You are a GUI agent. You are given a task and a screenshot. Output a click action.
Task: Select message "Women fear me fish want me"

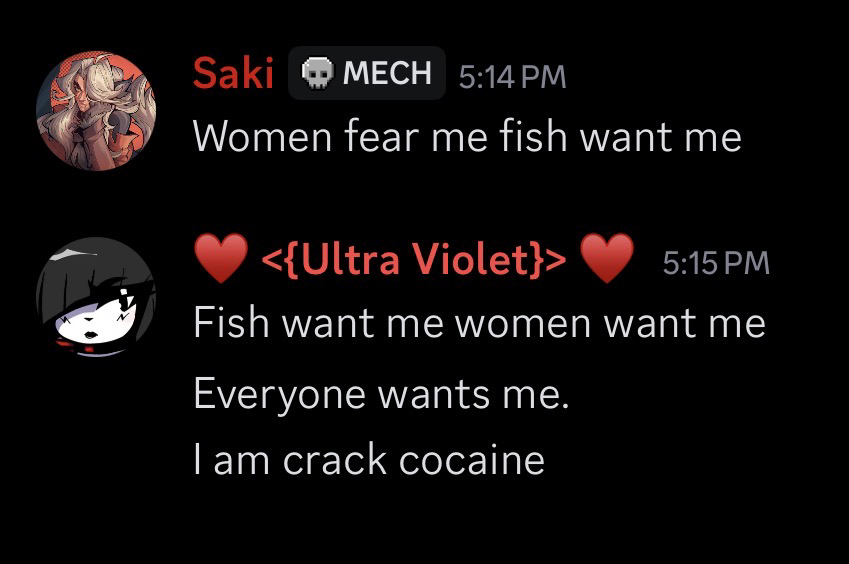[467, 136]
